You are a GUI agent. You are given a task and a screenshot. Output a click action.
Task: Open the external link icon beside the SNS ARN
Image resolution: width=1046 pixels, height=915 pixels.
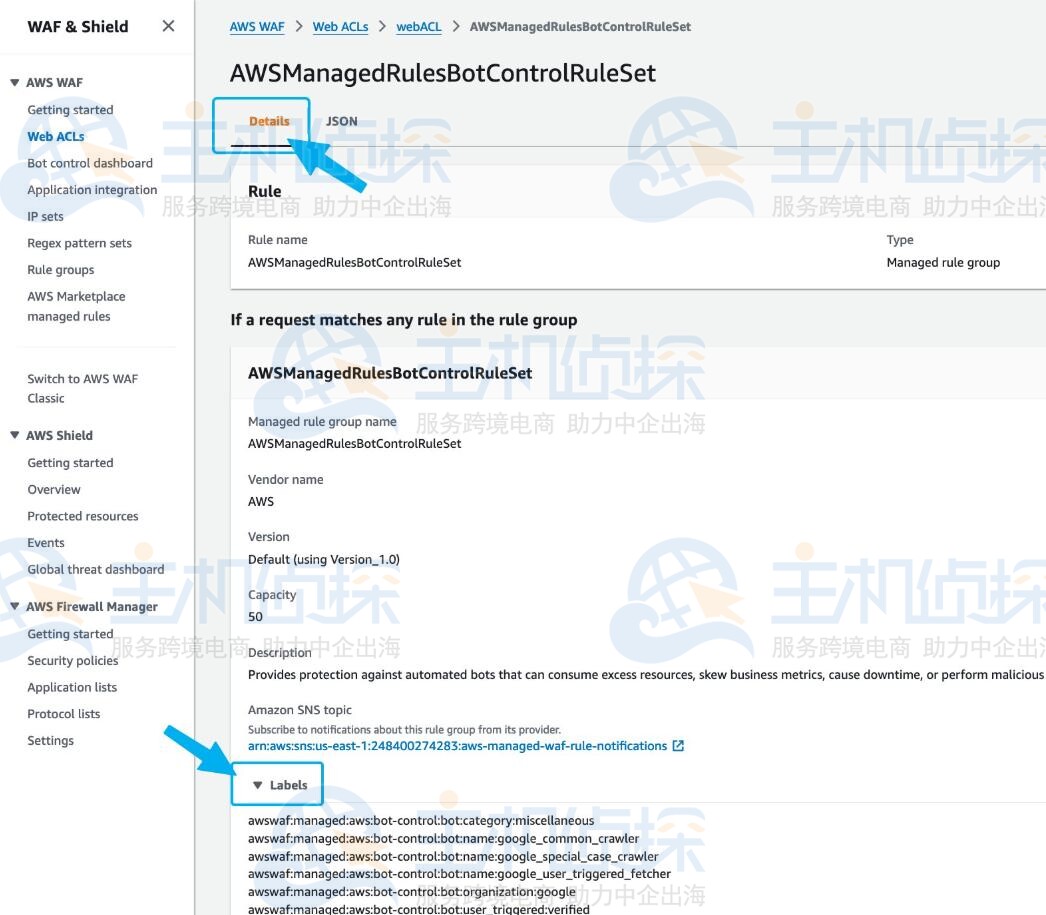(678, 745)
